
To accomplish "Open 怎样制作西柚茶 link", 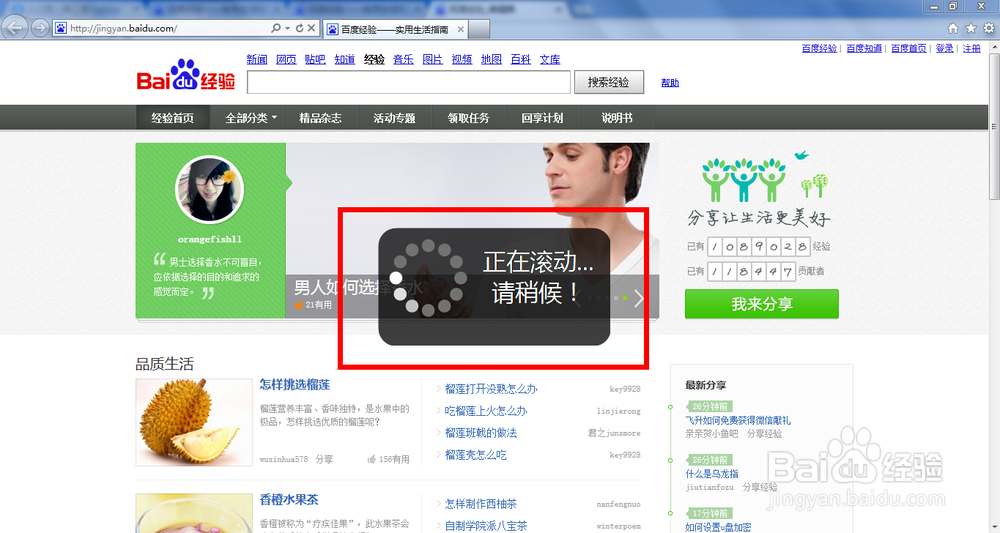I will pos(481,504).
